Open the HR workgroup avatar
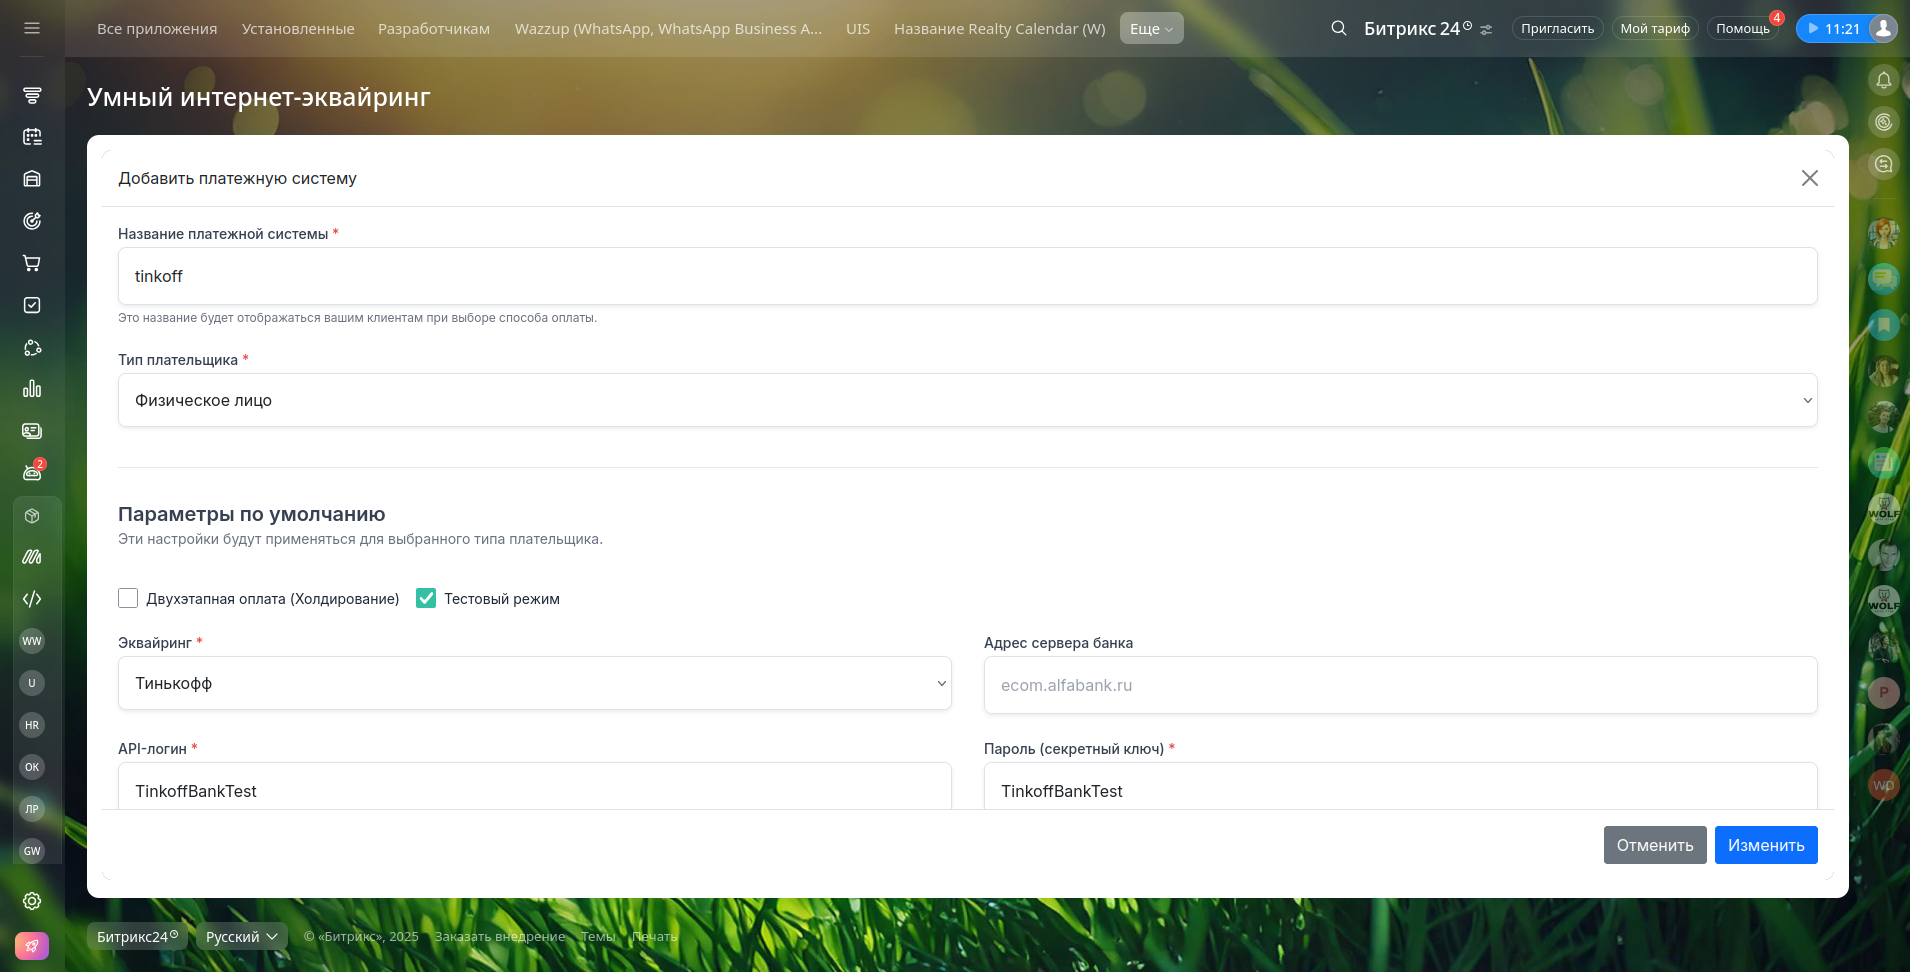The image size is (1910, 972). click(32, 725)
